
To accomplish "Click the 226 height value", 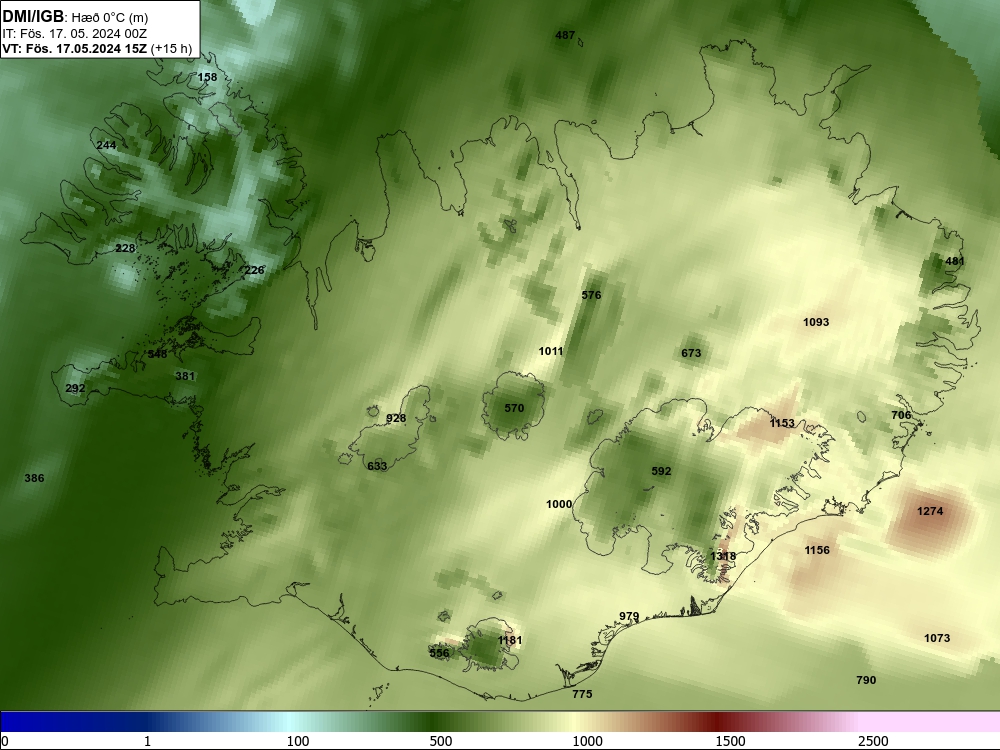I will [254, 270].
